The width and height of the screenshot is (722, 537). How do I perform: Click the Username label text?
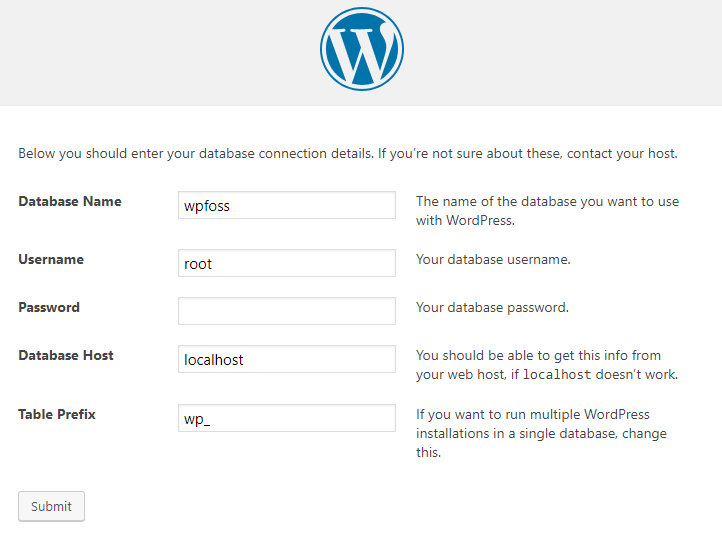[51, 259]
